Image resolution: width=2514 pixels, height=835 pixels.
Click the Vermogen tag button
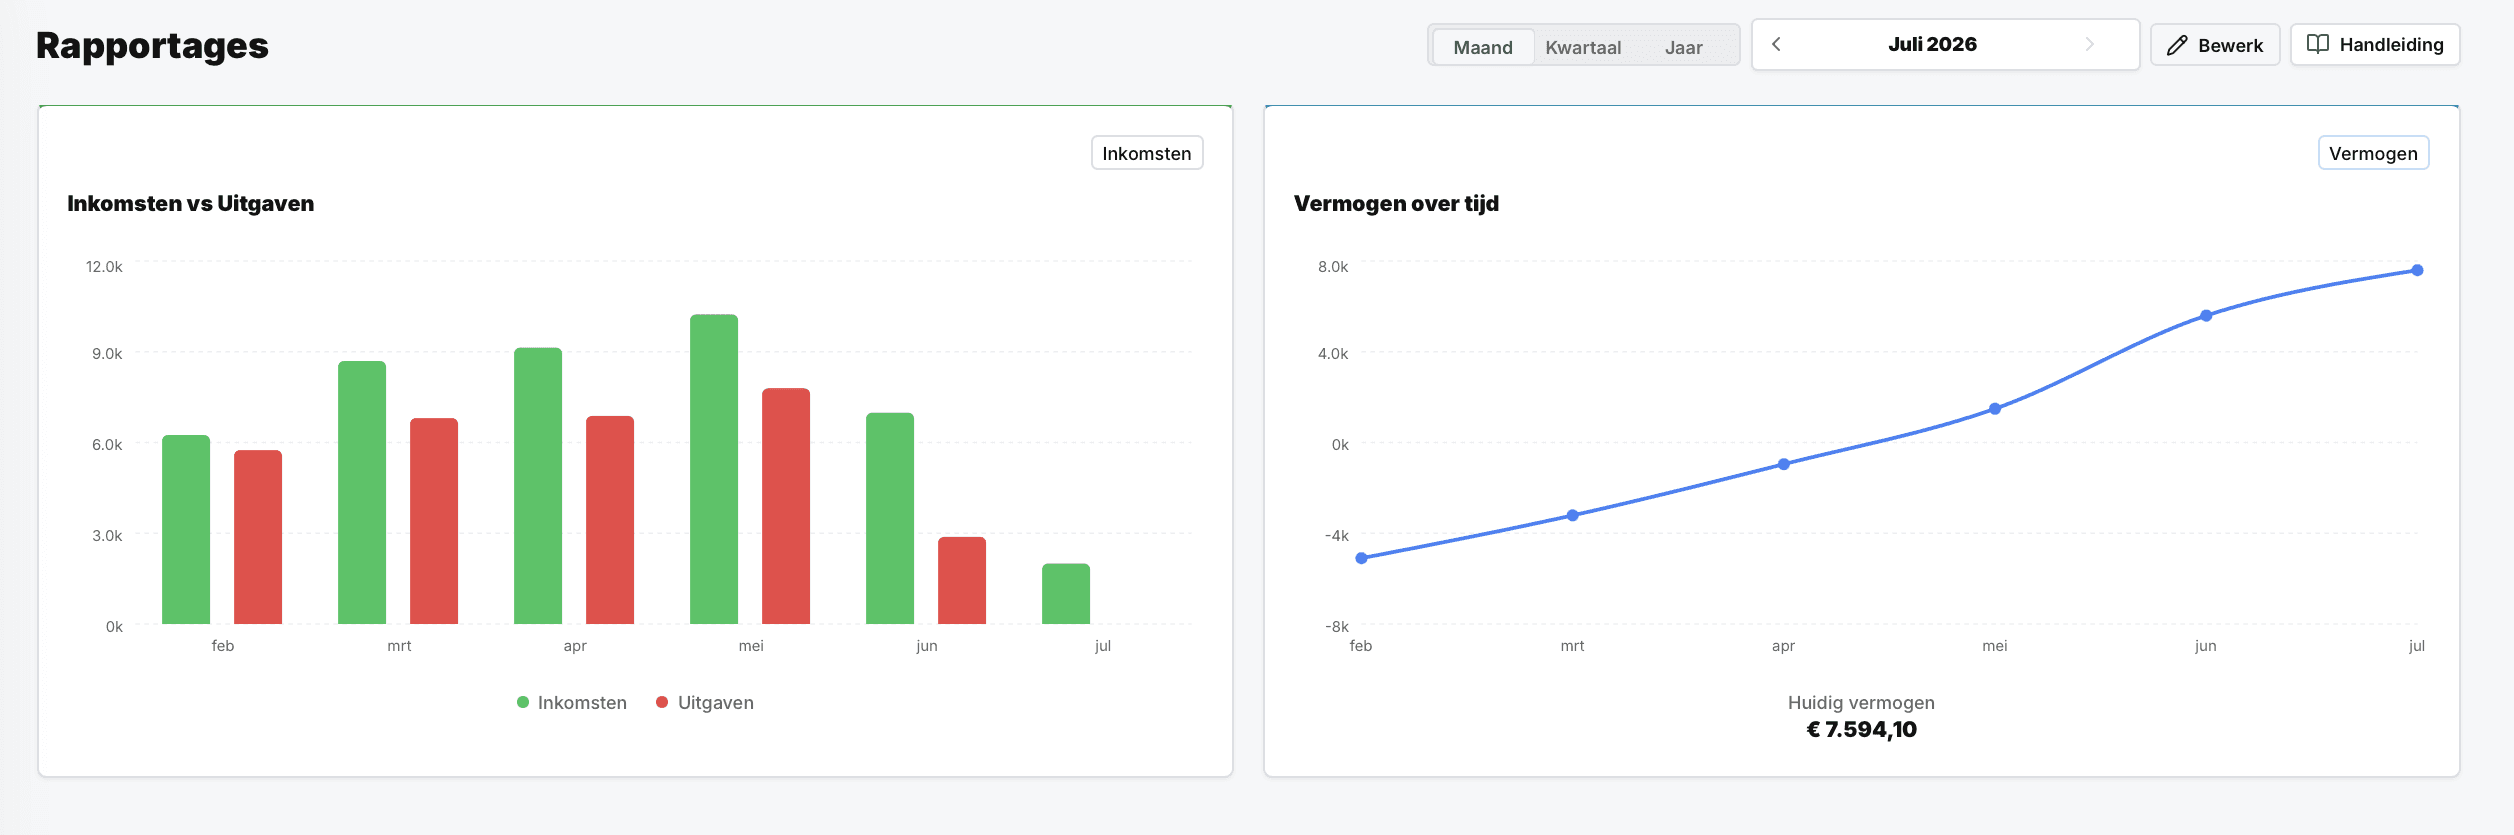(2373, 153)
